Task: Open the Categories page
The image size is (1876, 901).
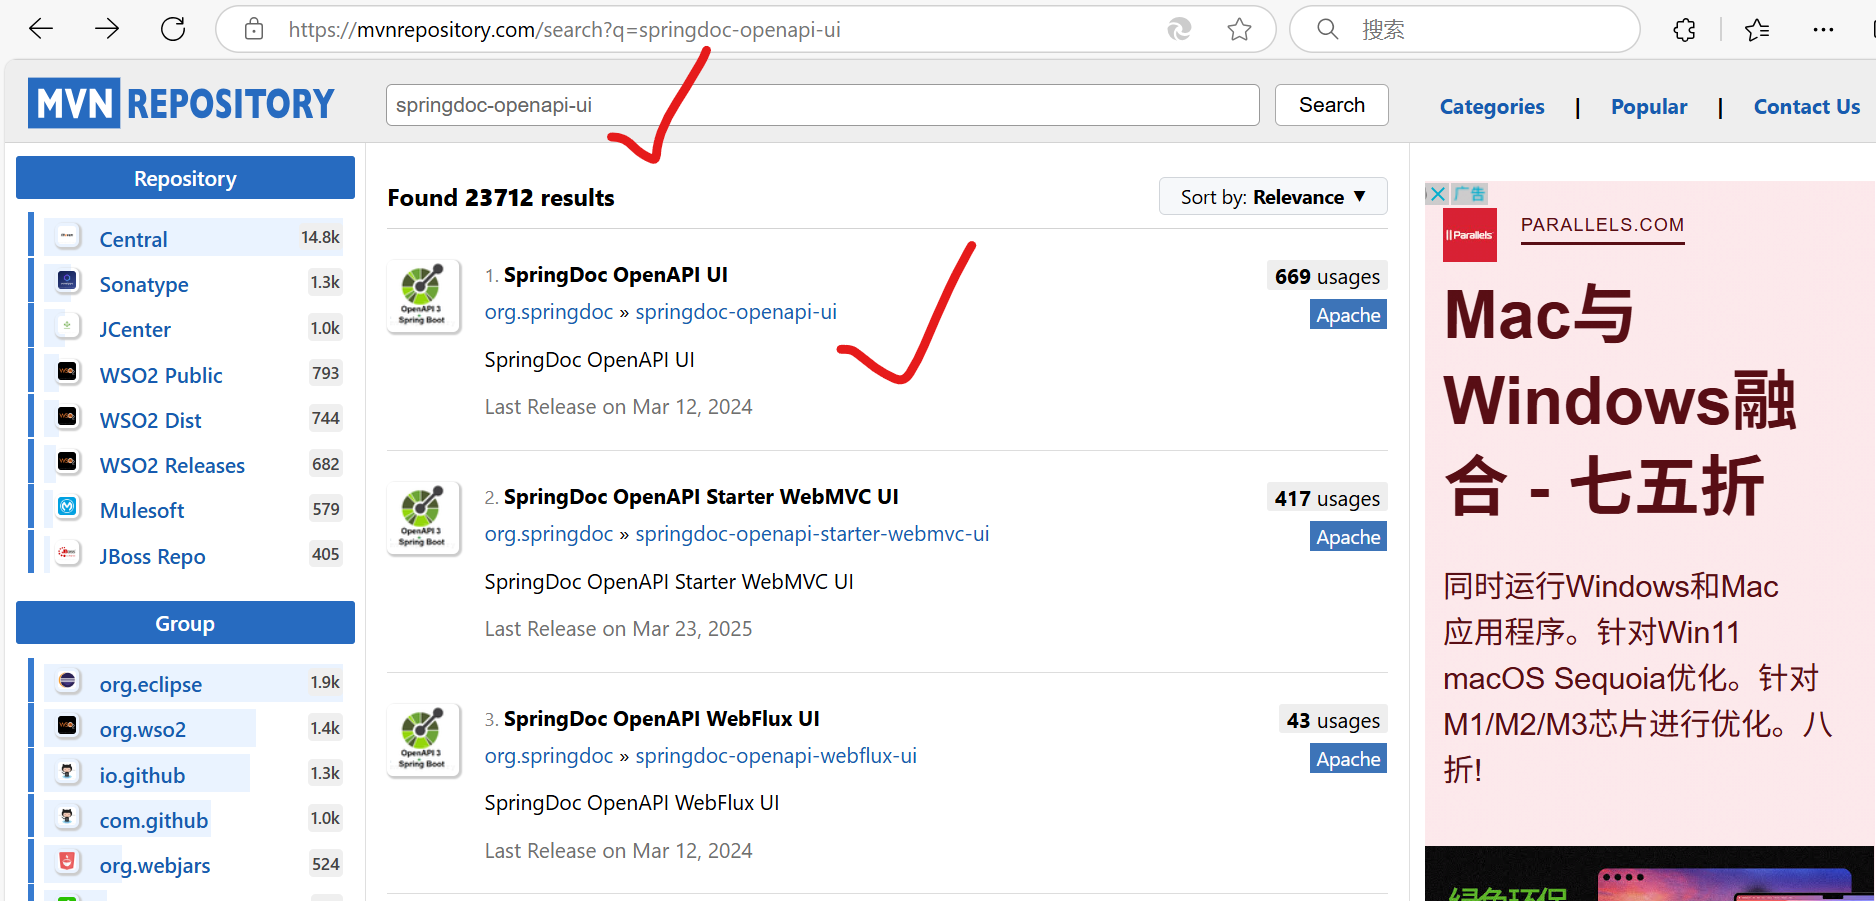Action: [1491, 106]
